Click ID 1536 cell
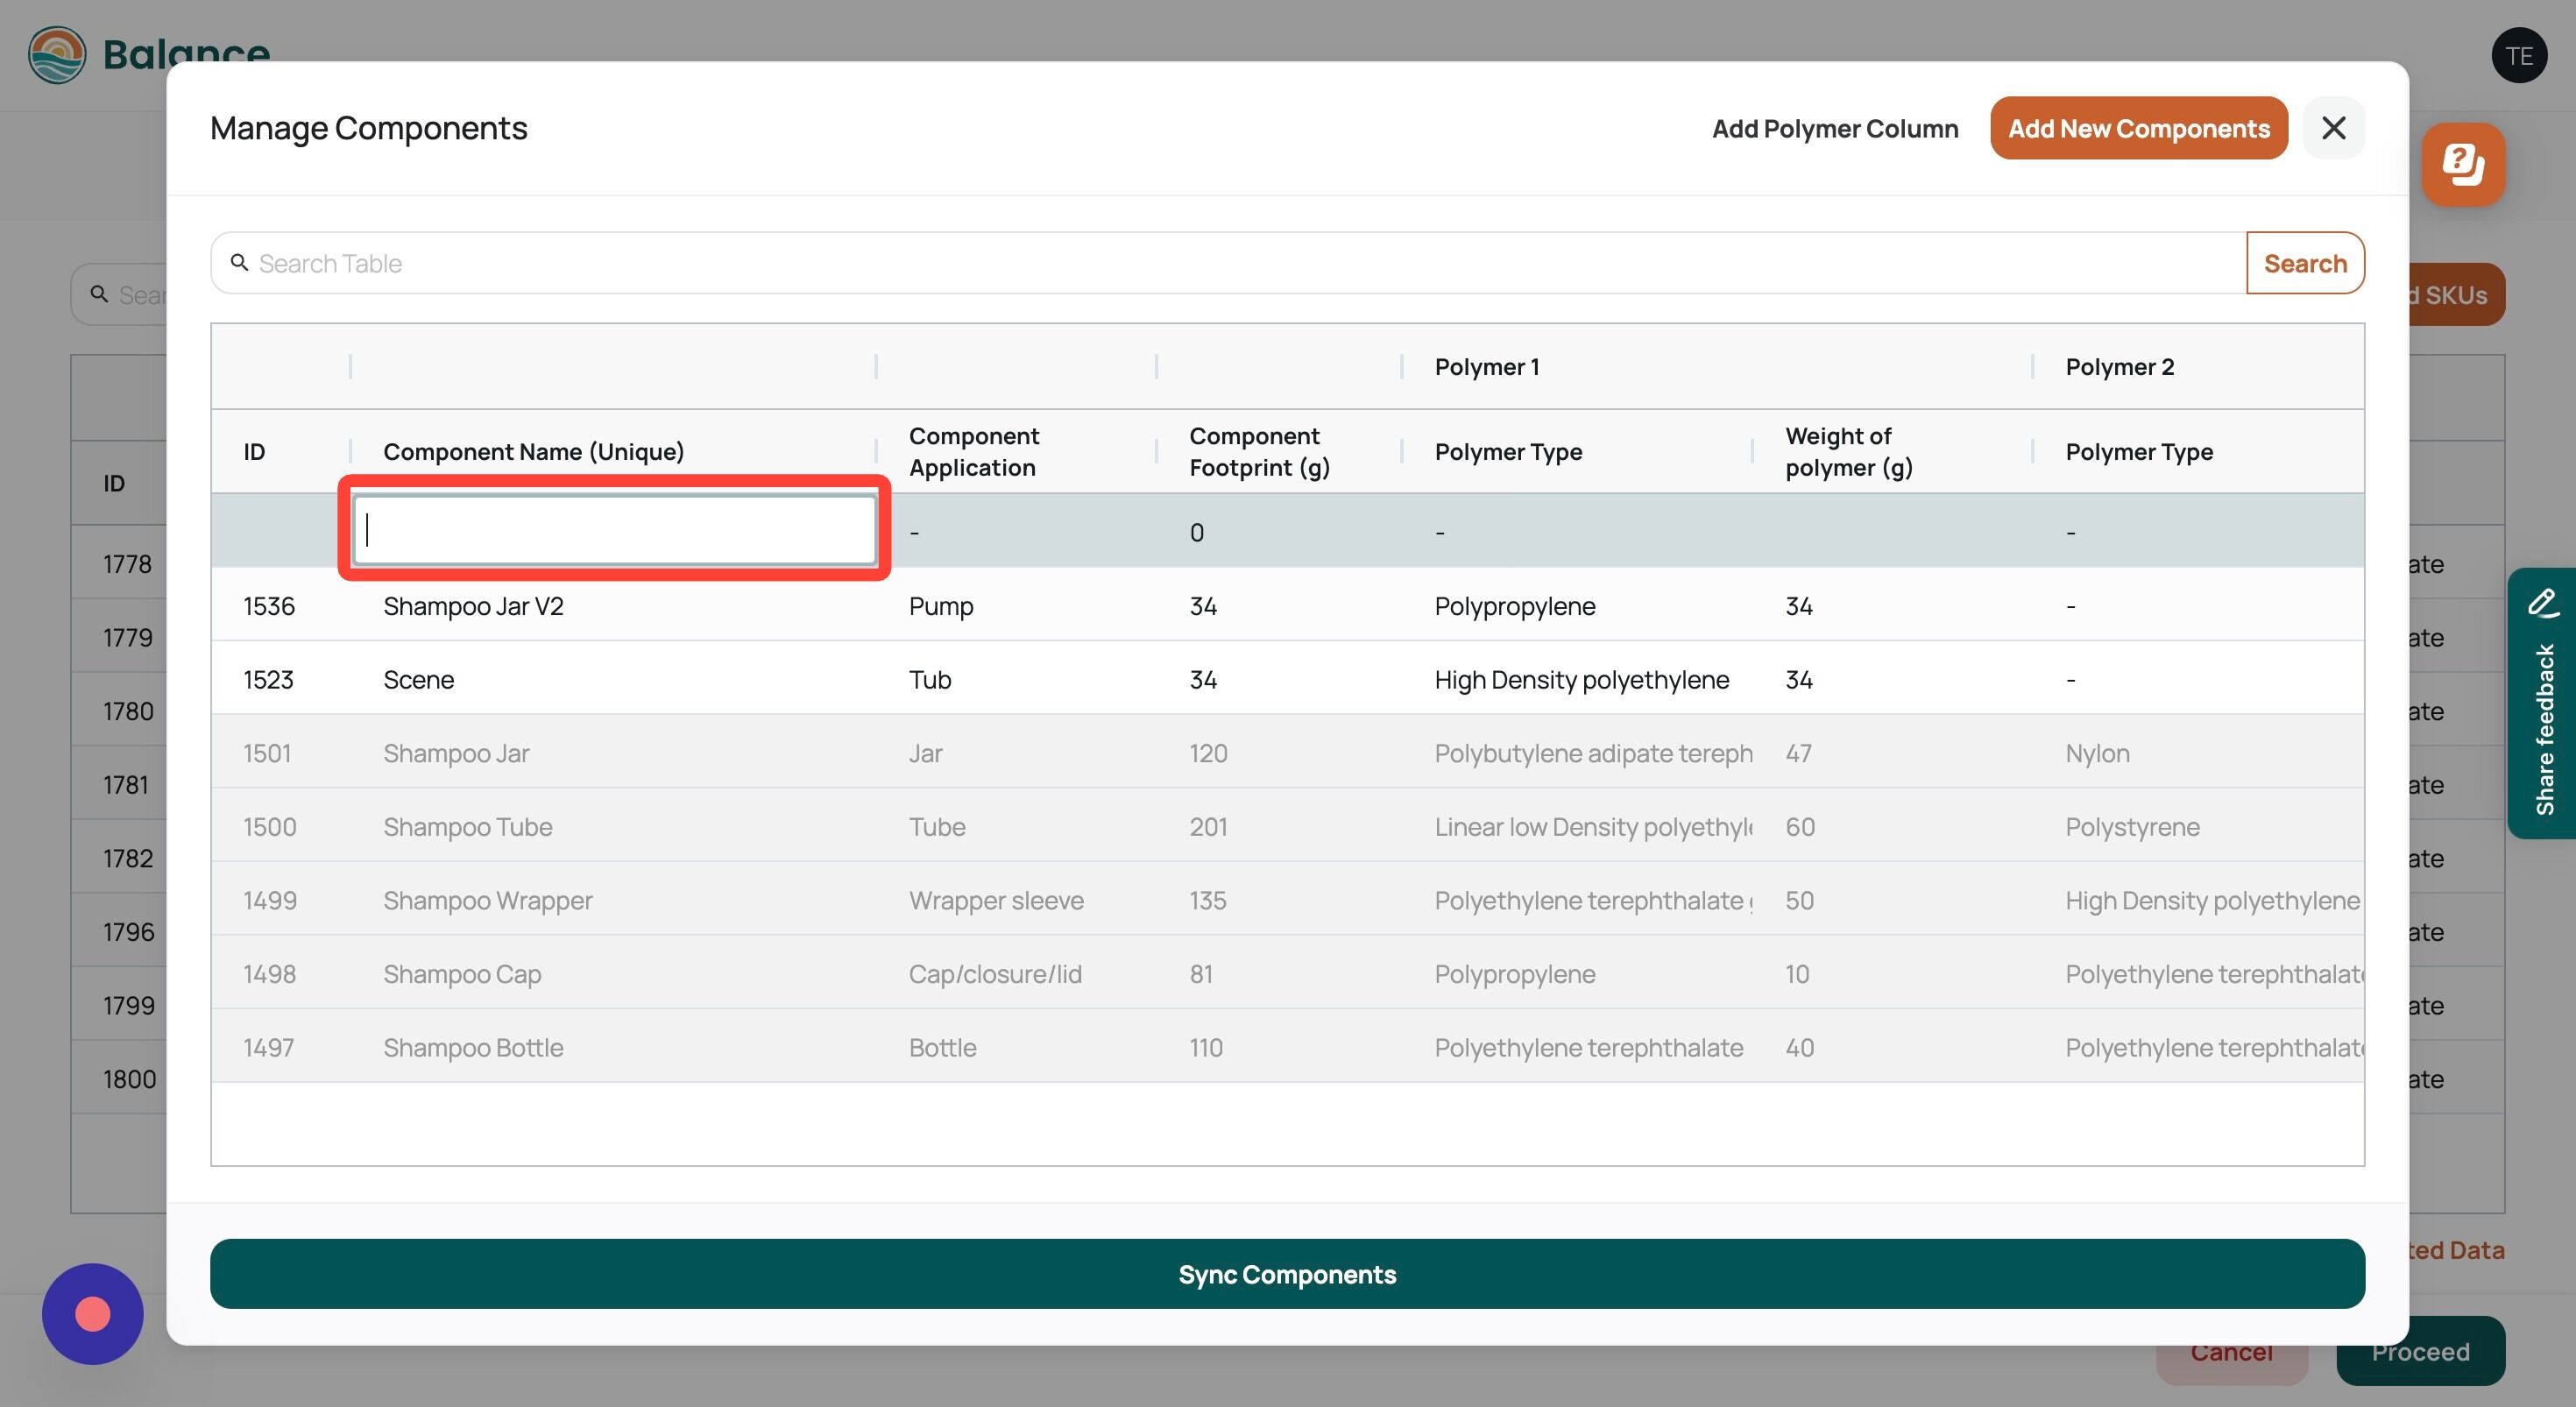2576x1407 pixels. 268,606
